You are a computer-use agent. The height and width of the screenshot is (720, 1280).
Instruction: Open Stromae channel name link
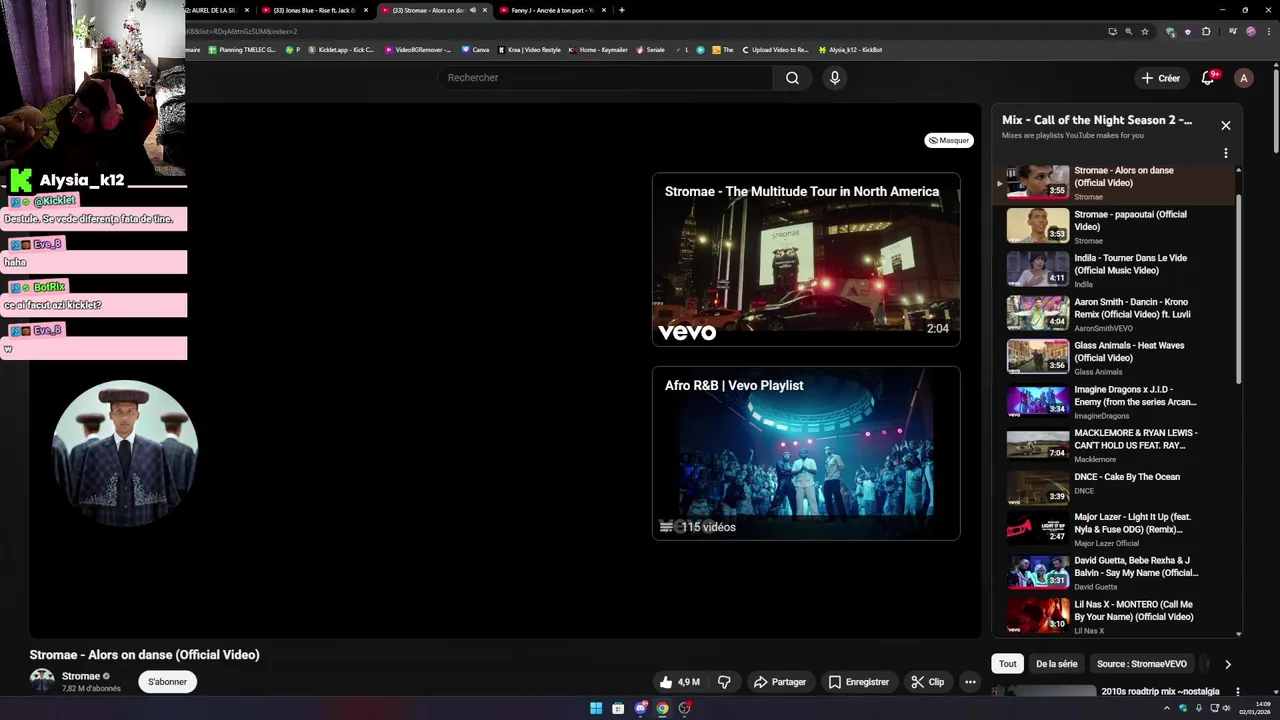tap(81, 676)
